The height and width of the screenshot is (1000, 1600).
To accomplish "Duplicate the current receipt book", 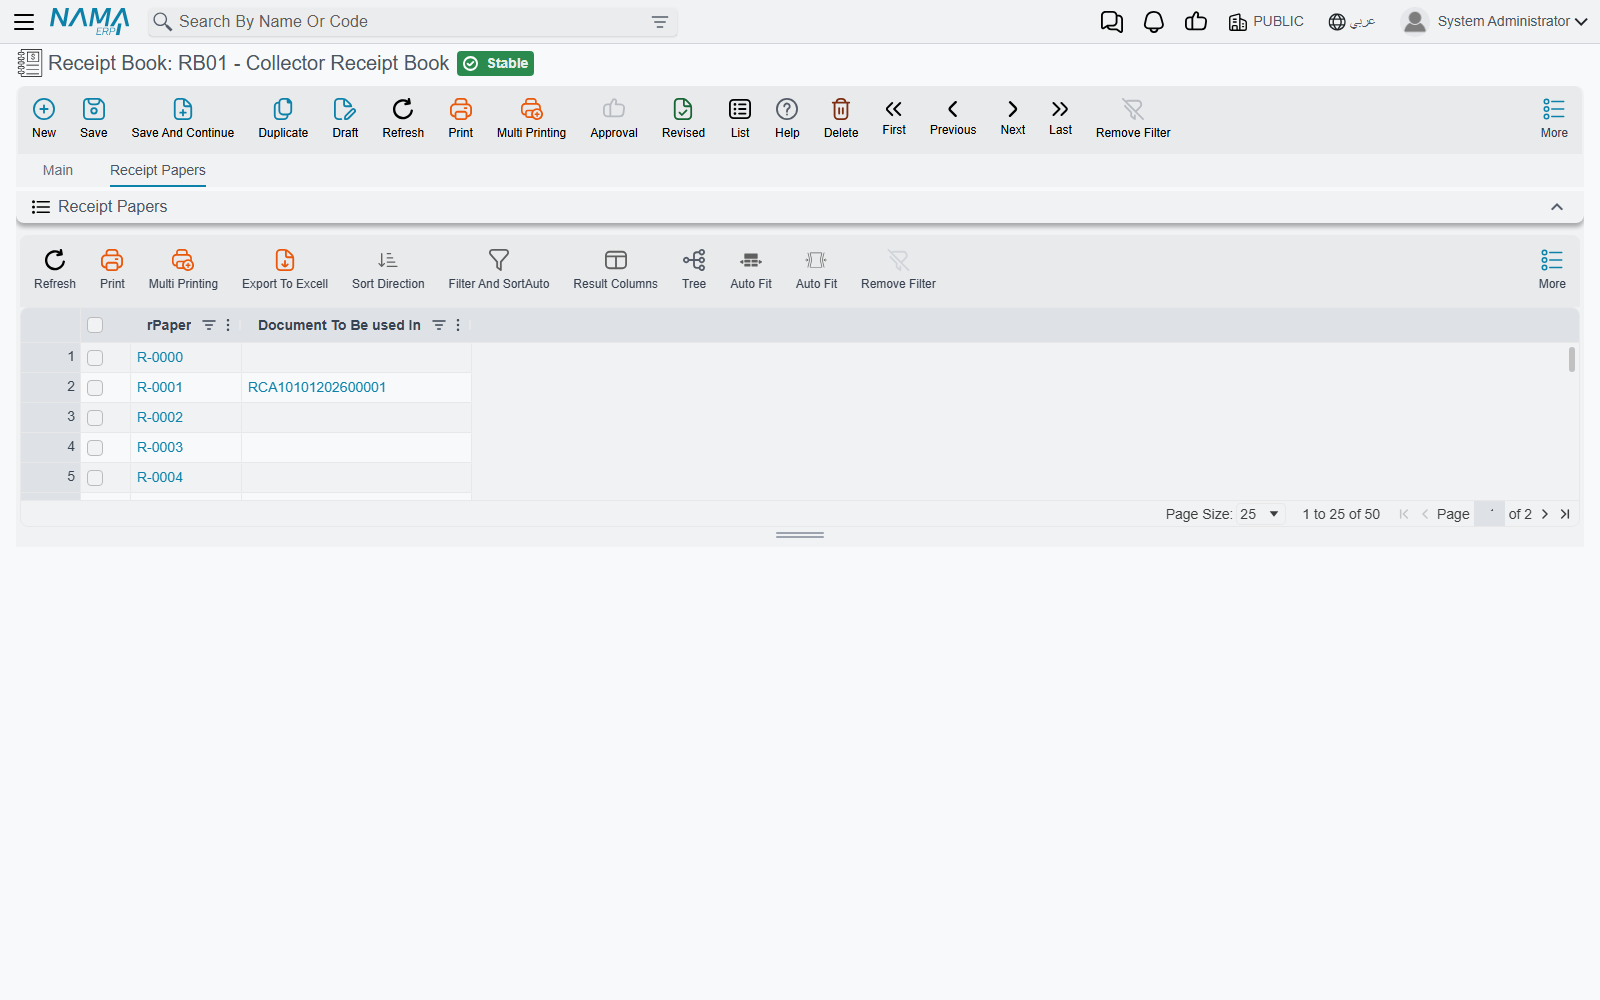I will point(283,118).
